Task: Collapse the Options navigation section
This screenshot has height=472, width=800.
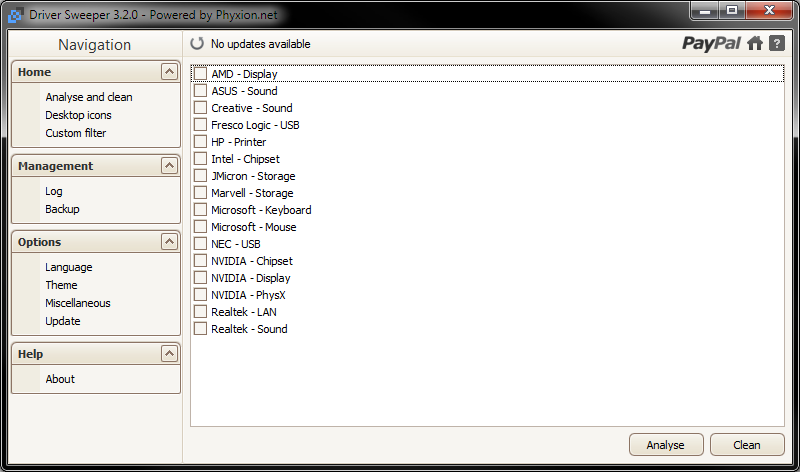Action: pos(169,241)
